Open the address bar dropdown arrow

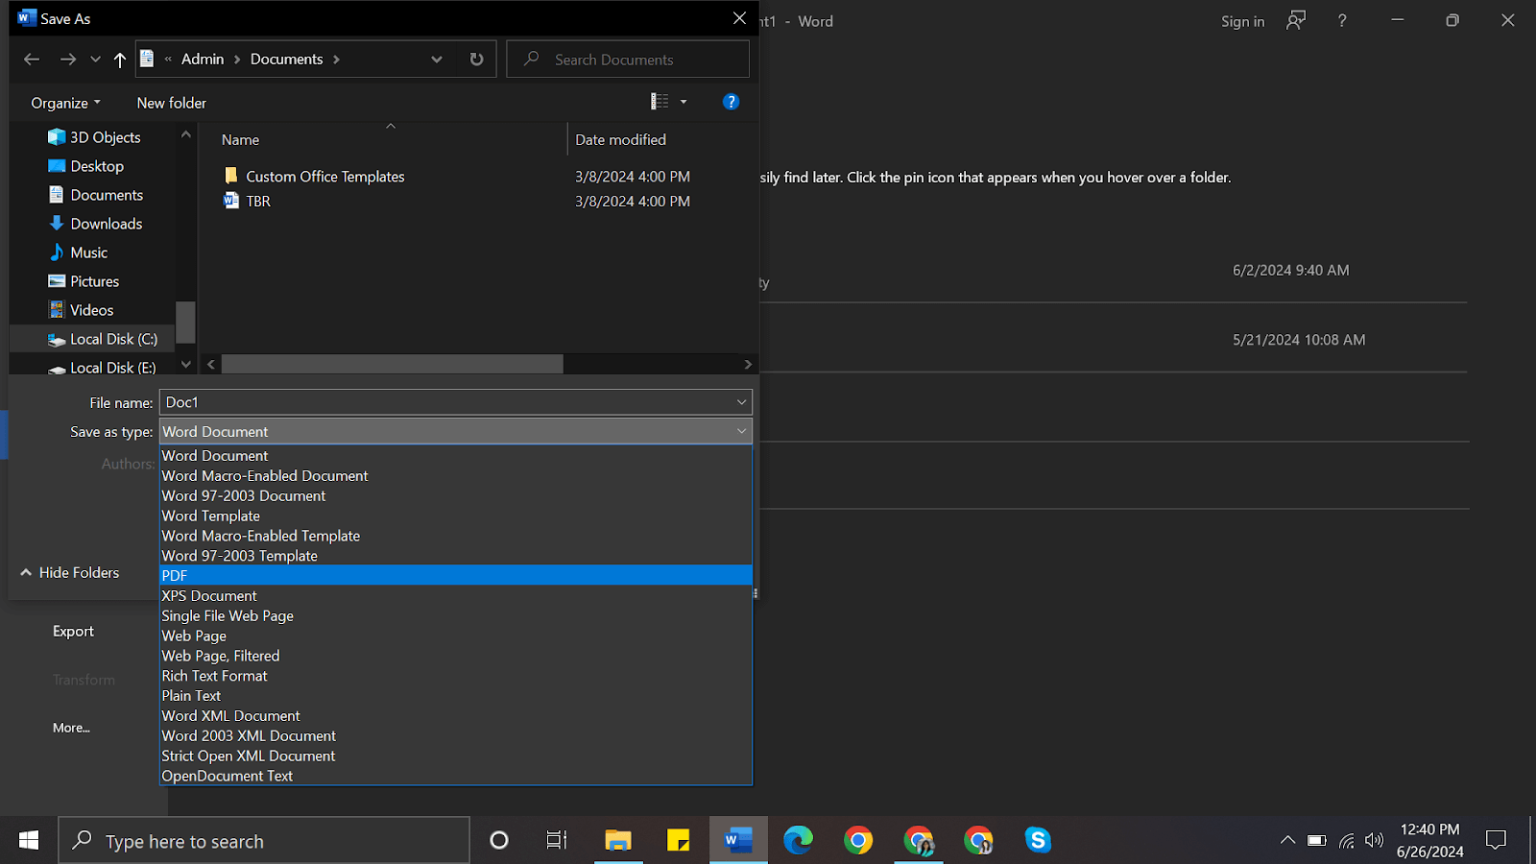coord(436,59)
